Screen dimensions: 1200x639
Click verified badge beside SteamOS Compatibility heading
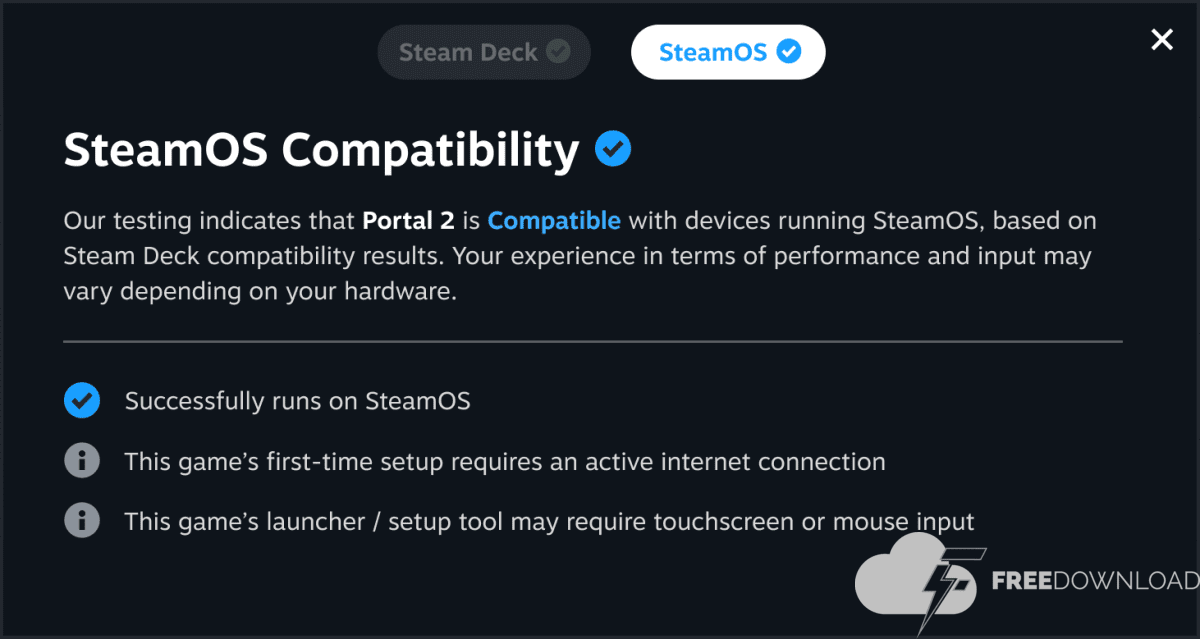(612, 150)
